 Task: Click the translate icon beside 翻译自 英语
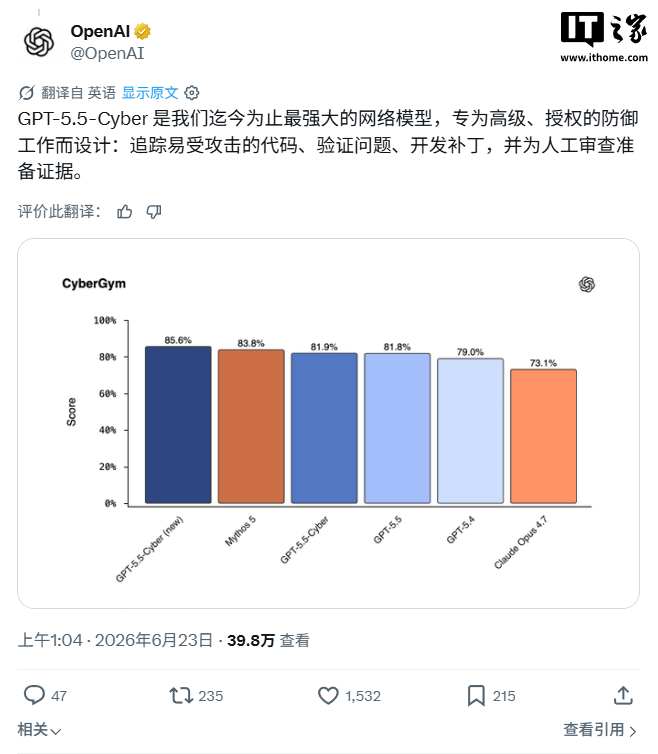click(26, 93)
